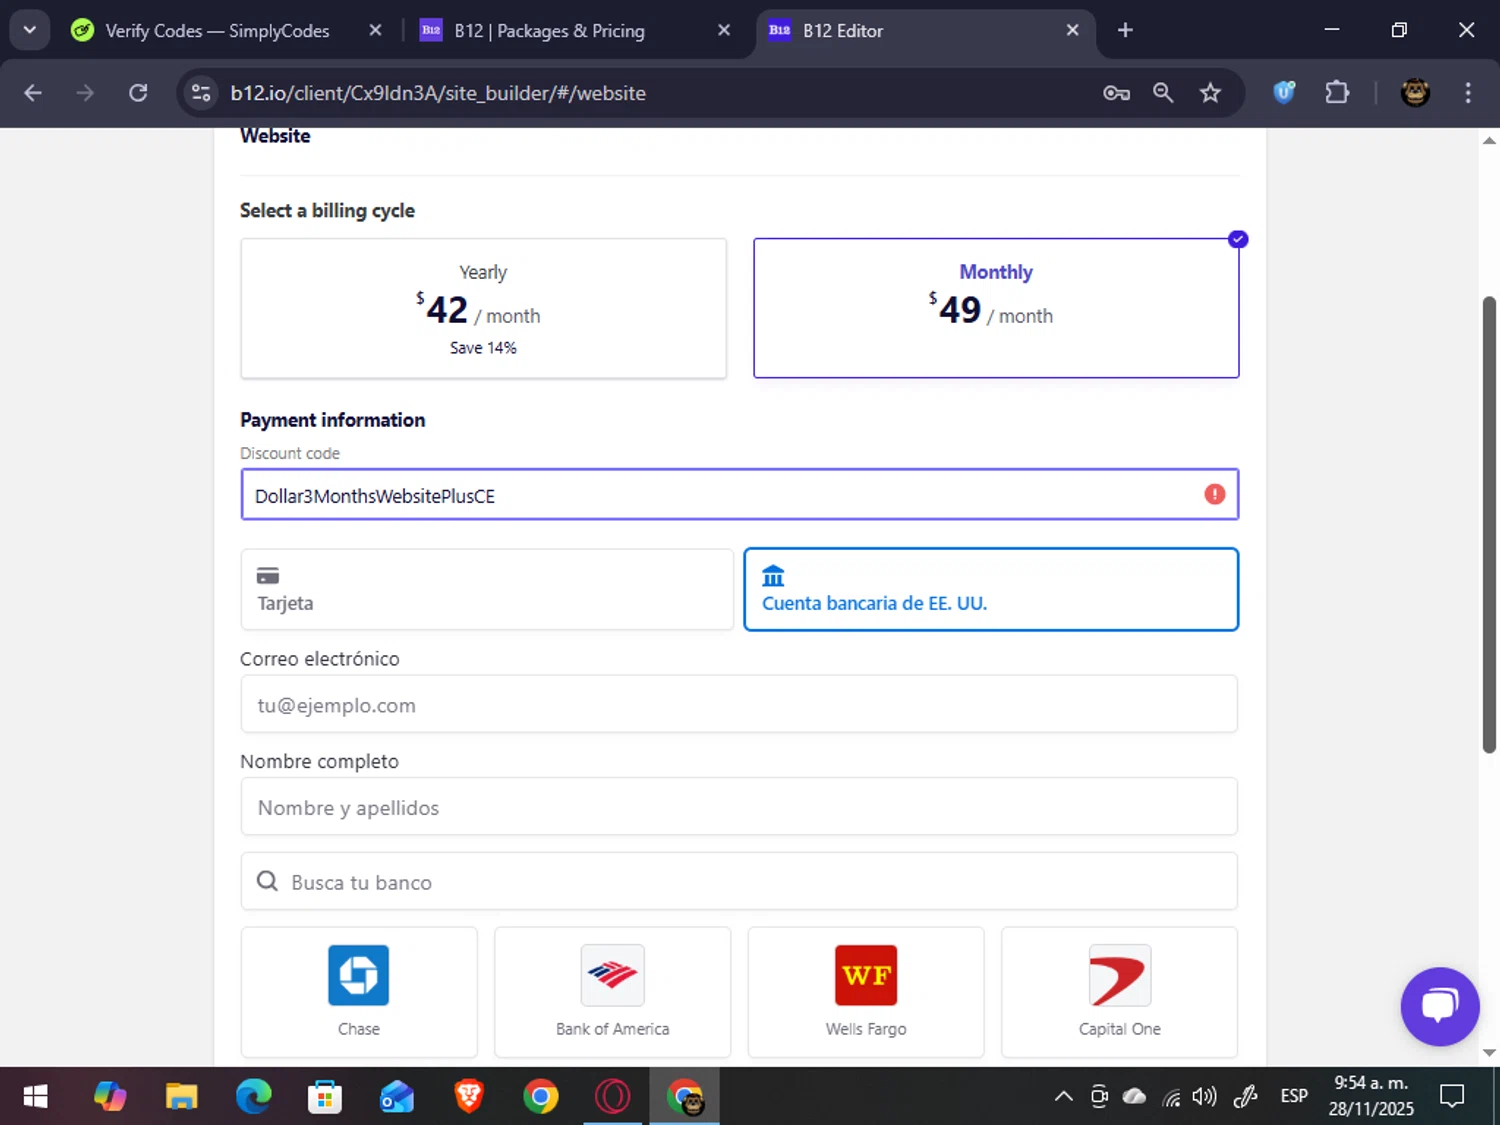Select Chase bank
Image resolution: width=1500 pixels, height=1125 pixels.
click(x=359, y=991)
